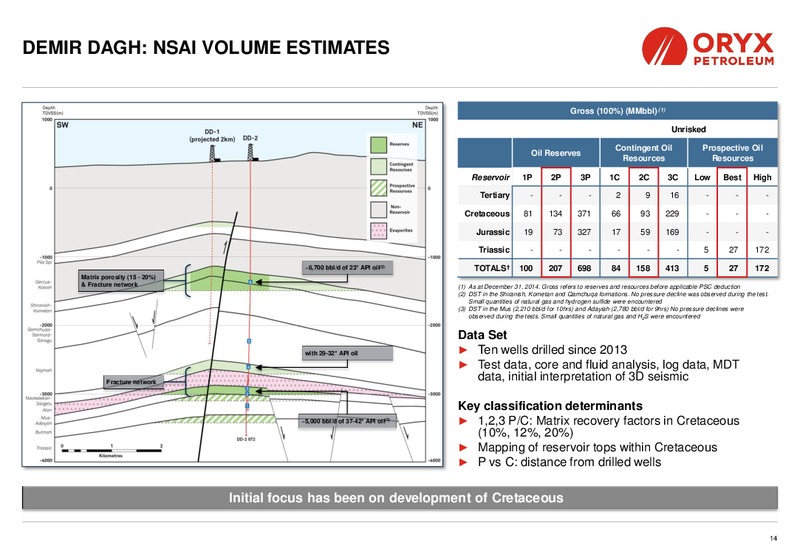Click the text 'Ten wells drilled since 2013'

tap(552, 350)
